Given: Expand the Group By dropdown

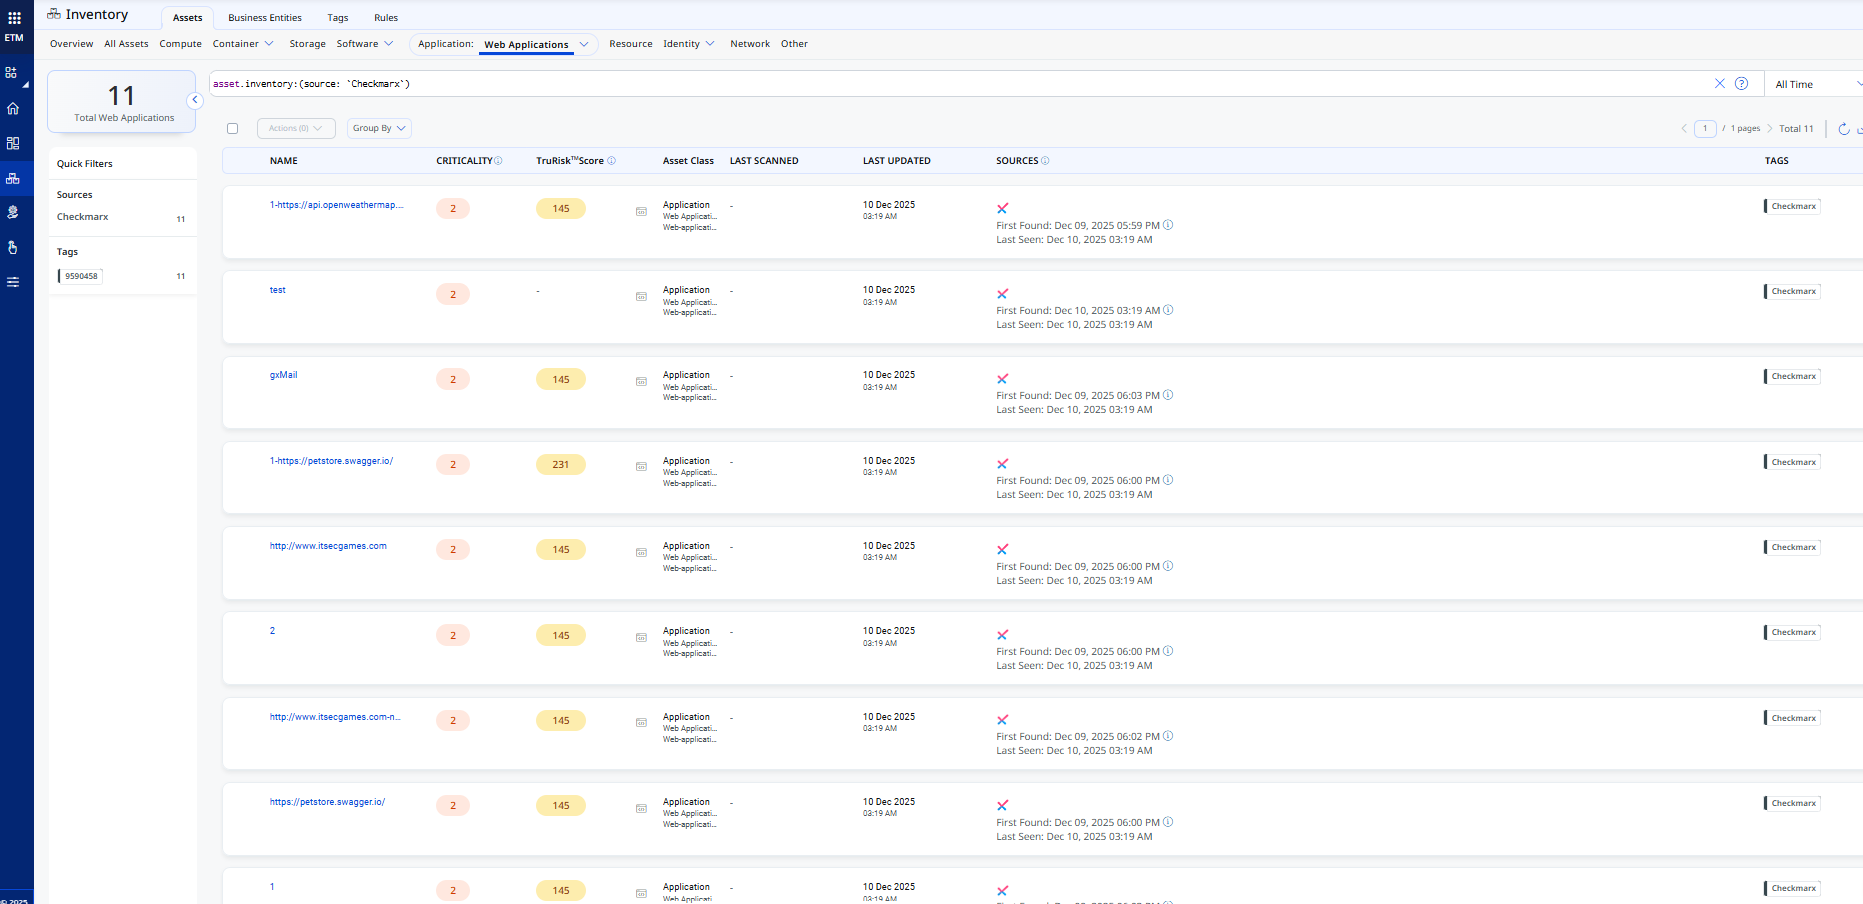Looking at the screenshot, I should pos(379,129).
